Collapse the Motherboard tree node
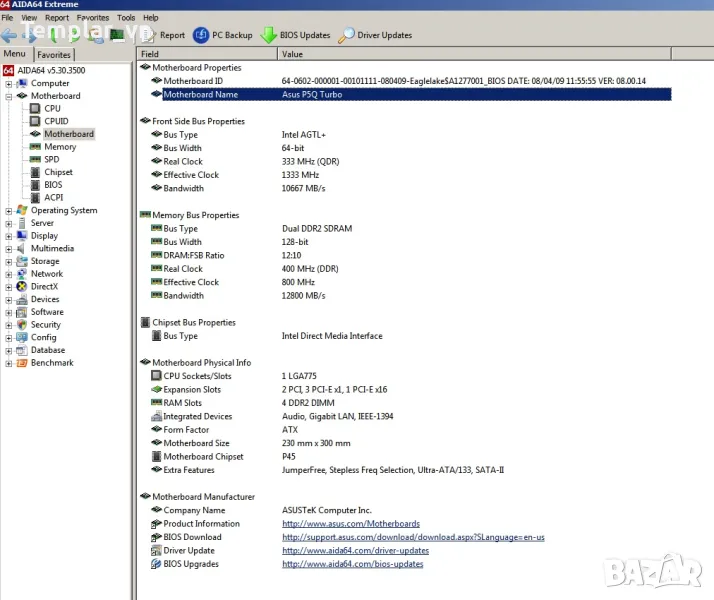 pos(9,96)
